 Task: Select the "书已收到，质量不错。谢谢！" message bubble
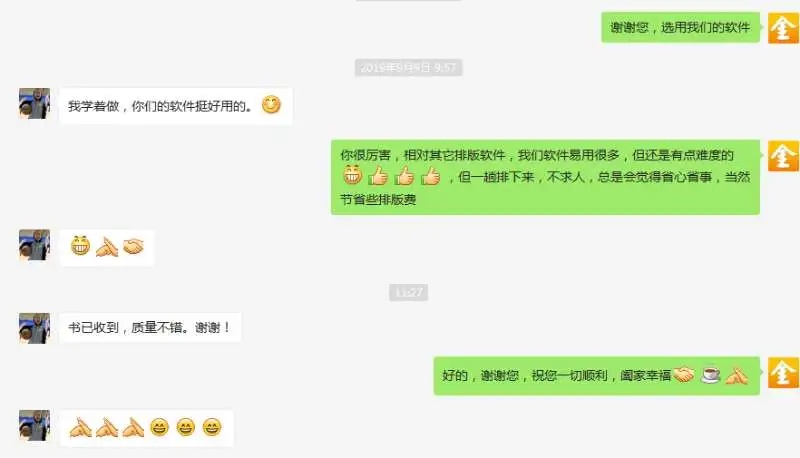tap(150, 327)
